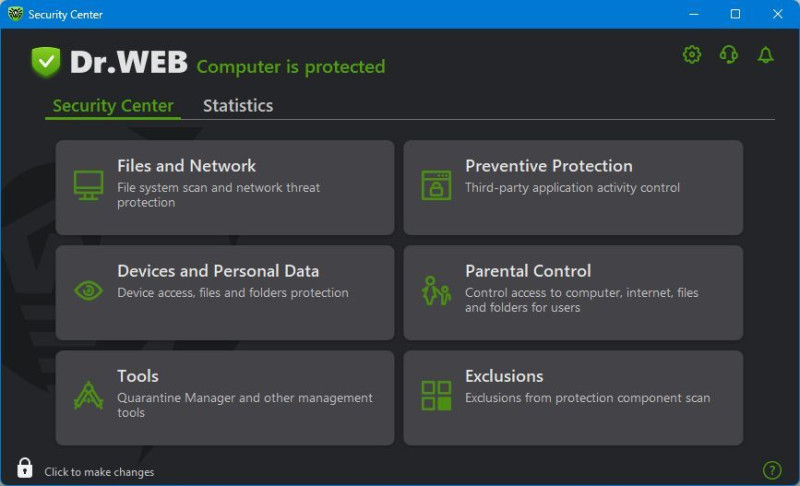Click the compass icon on the Tools tile
This screenshot has width=800, height=486.
(x=88, y=395)
